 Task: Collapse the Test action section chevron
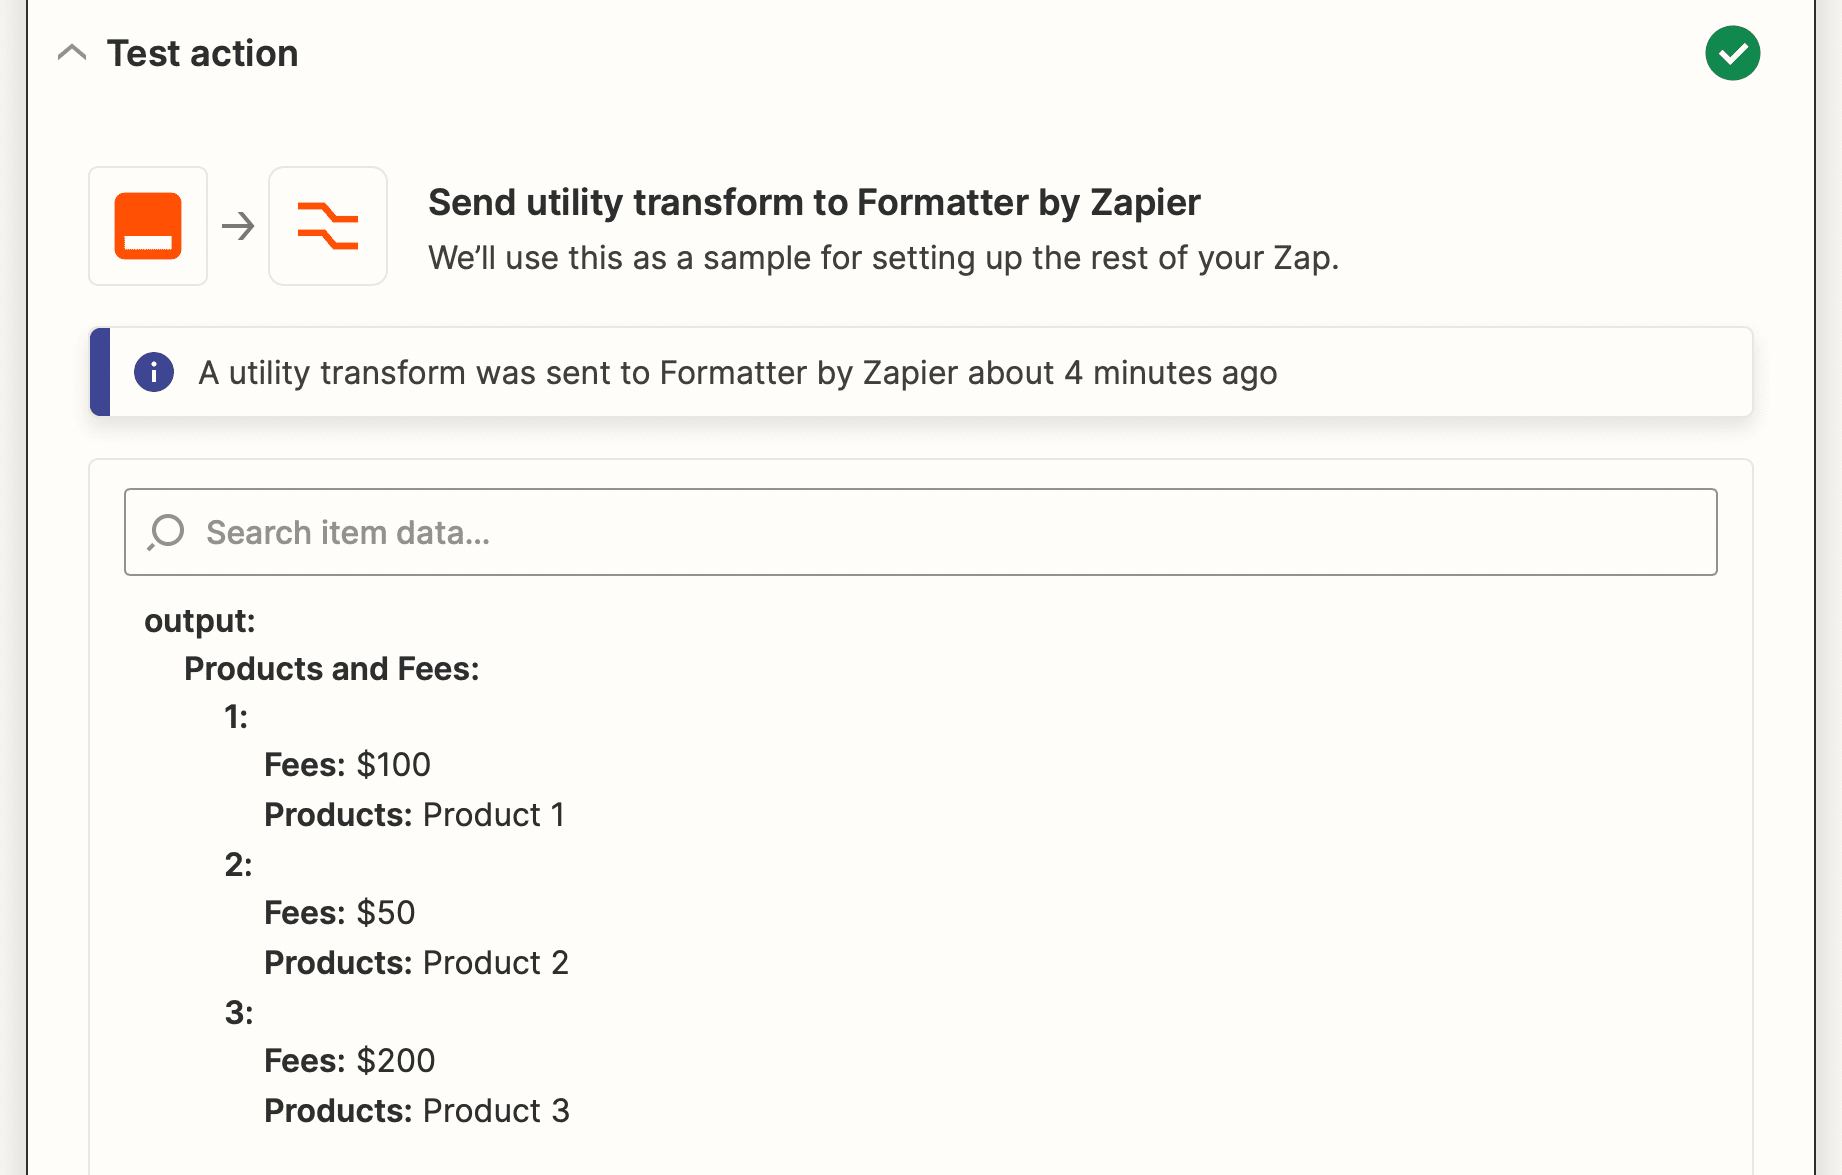(x=72, y=53)
